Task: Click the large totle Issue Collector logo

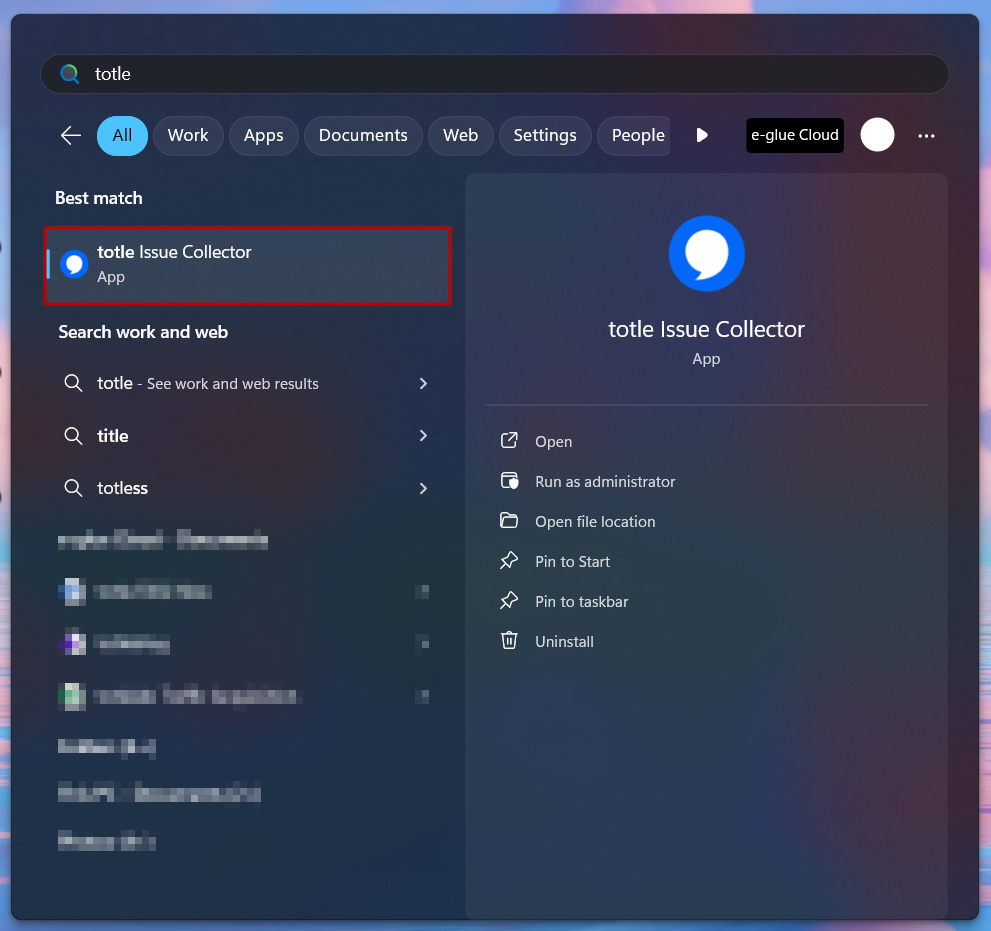Action: [x=707, y=253]
